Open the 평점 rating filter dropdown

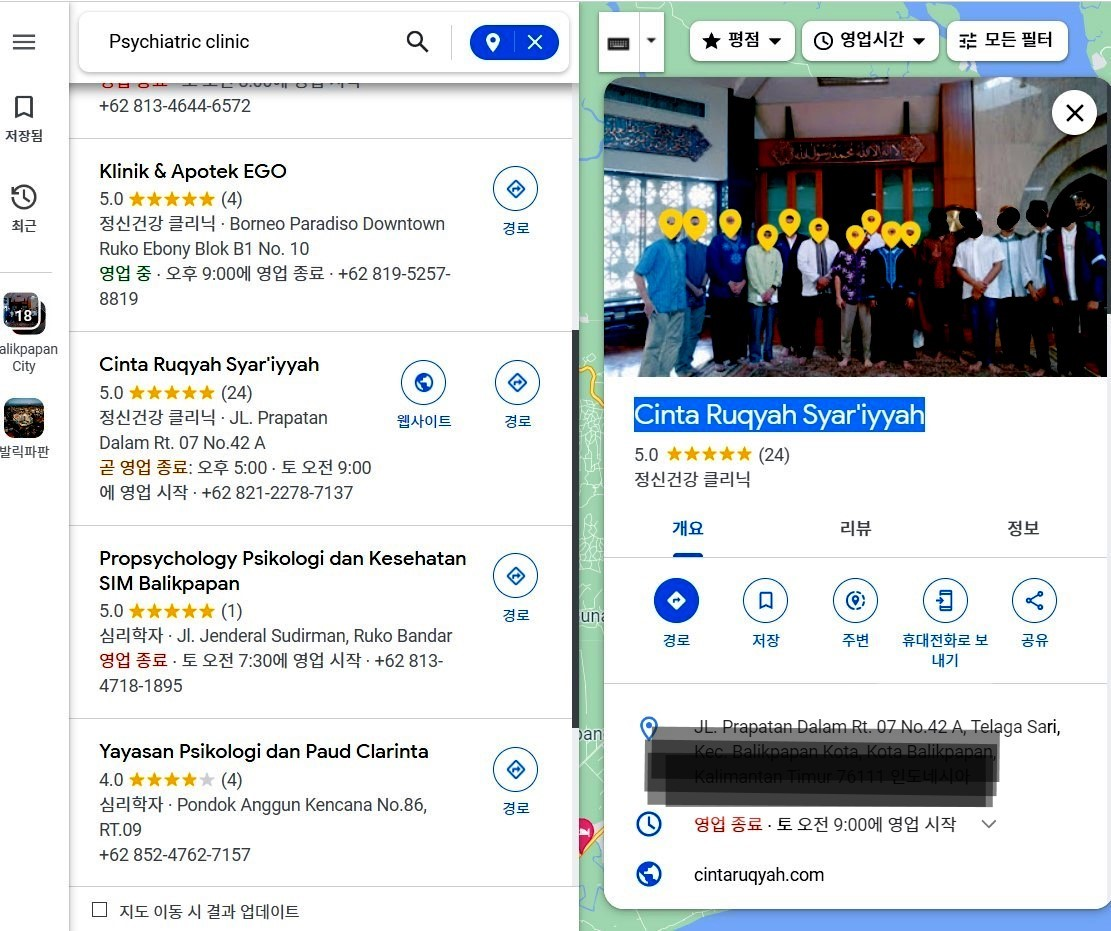coord(742,40)
